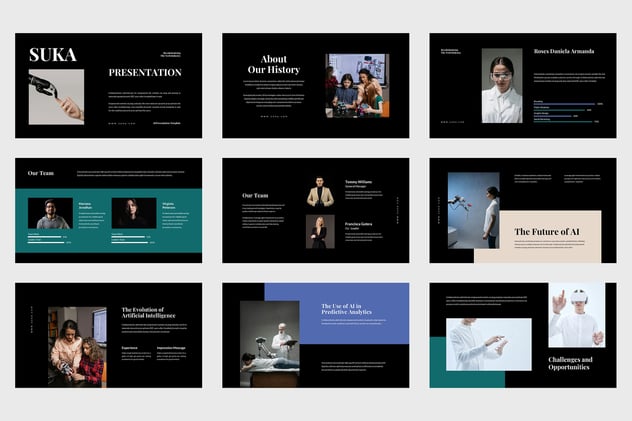The height and width of the screenshot is (421, 632).
Task: Click the lab team photo on history slide
Action: (357, 86)
